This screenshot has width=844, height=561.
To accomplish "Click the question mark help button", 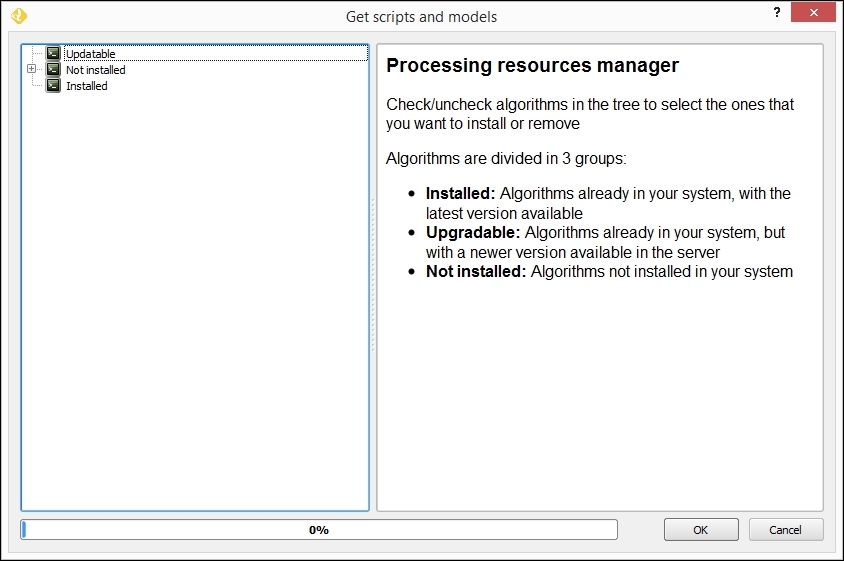I will click(776, 13).
